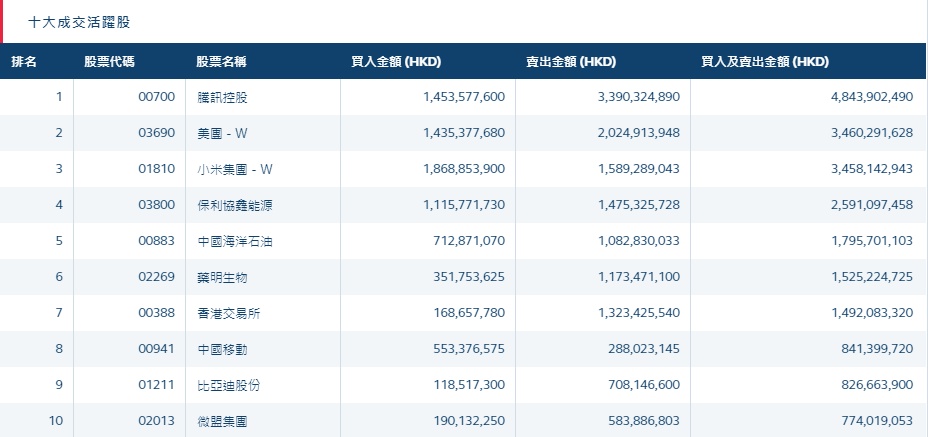
Task: Click sell amount 583,886,803
Action: point(644,422)
